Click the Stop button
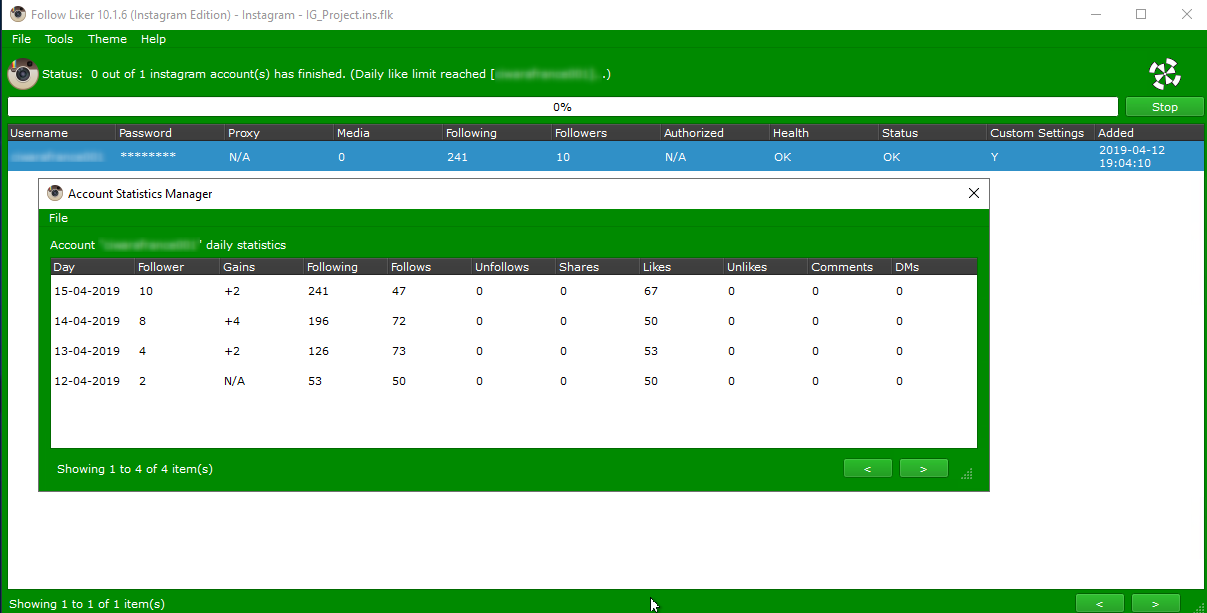 point(1165,107)
